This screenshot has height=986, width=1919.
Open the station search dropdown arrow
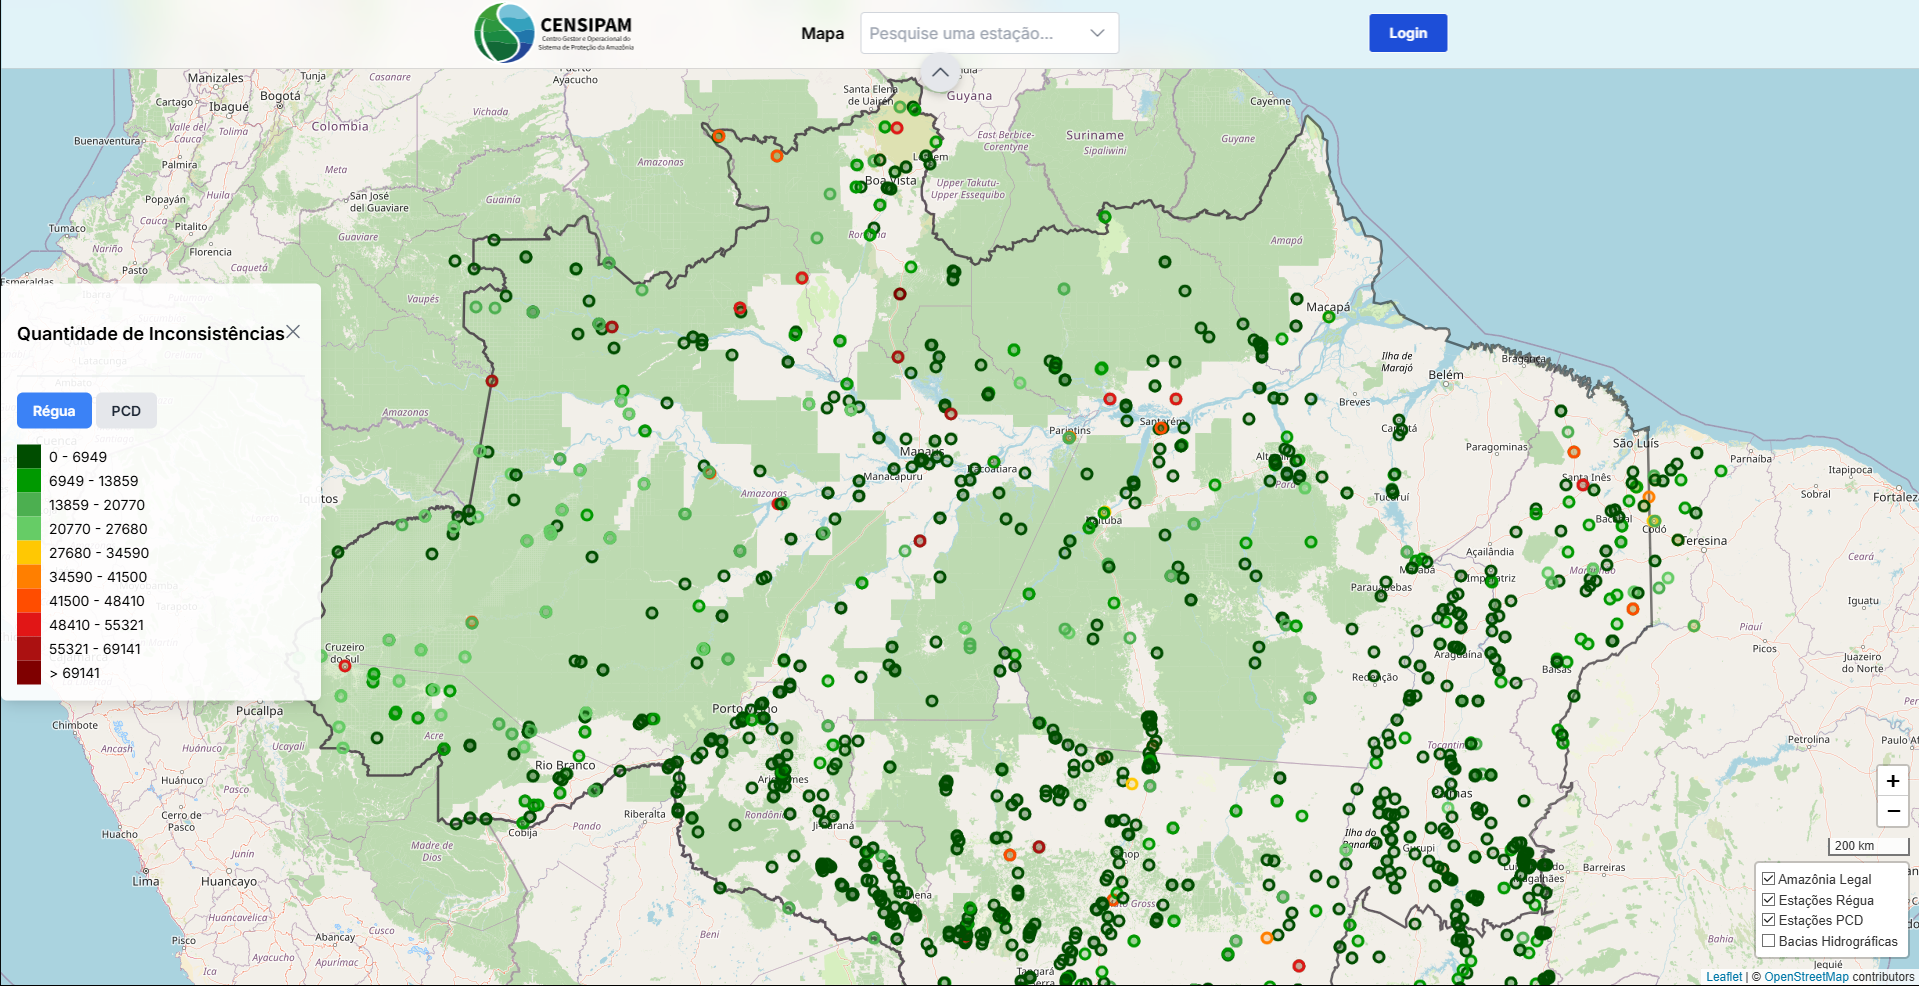coord(1097,33)
